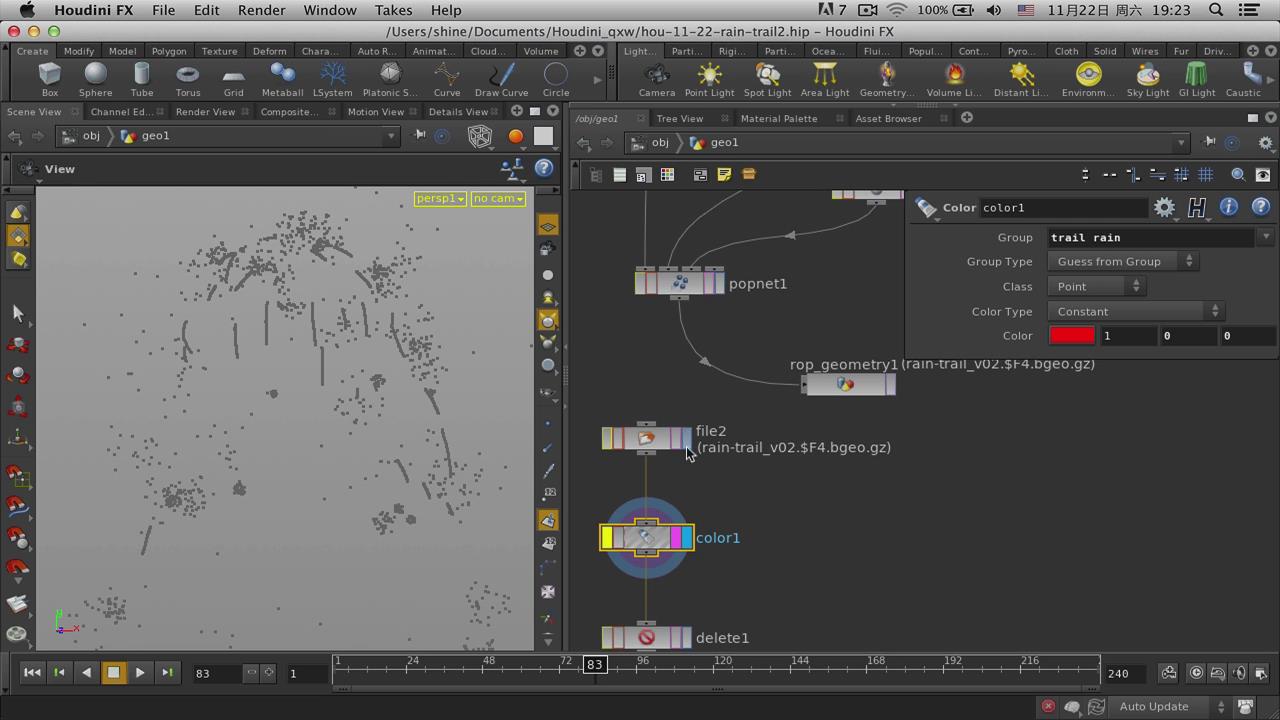Toggle the audio button in the playbar
The image size is (1280, 720).
click(1240, 673)
